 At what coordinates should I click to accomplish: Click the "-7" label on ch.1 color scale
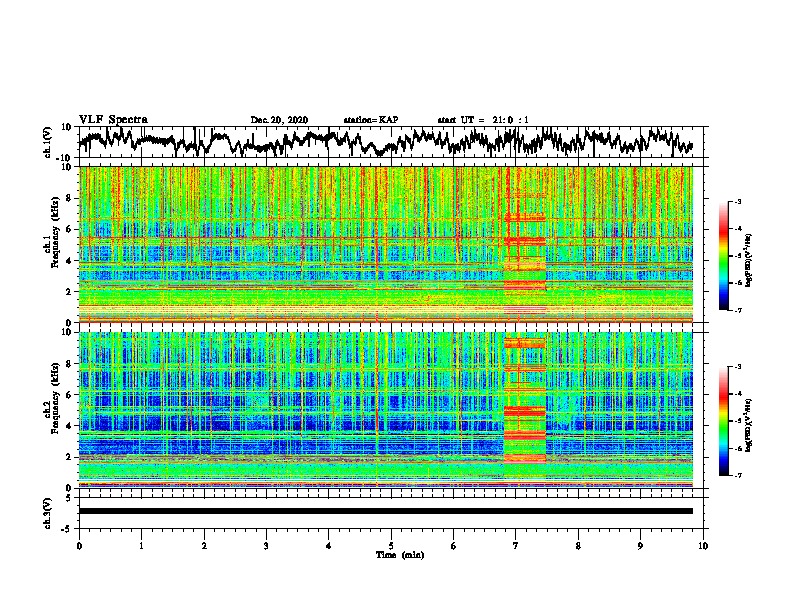click(x=738, y=310)
